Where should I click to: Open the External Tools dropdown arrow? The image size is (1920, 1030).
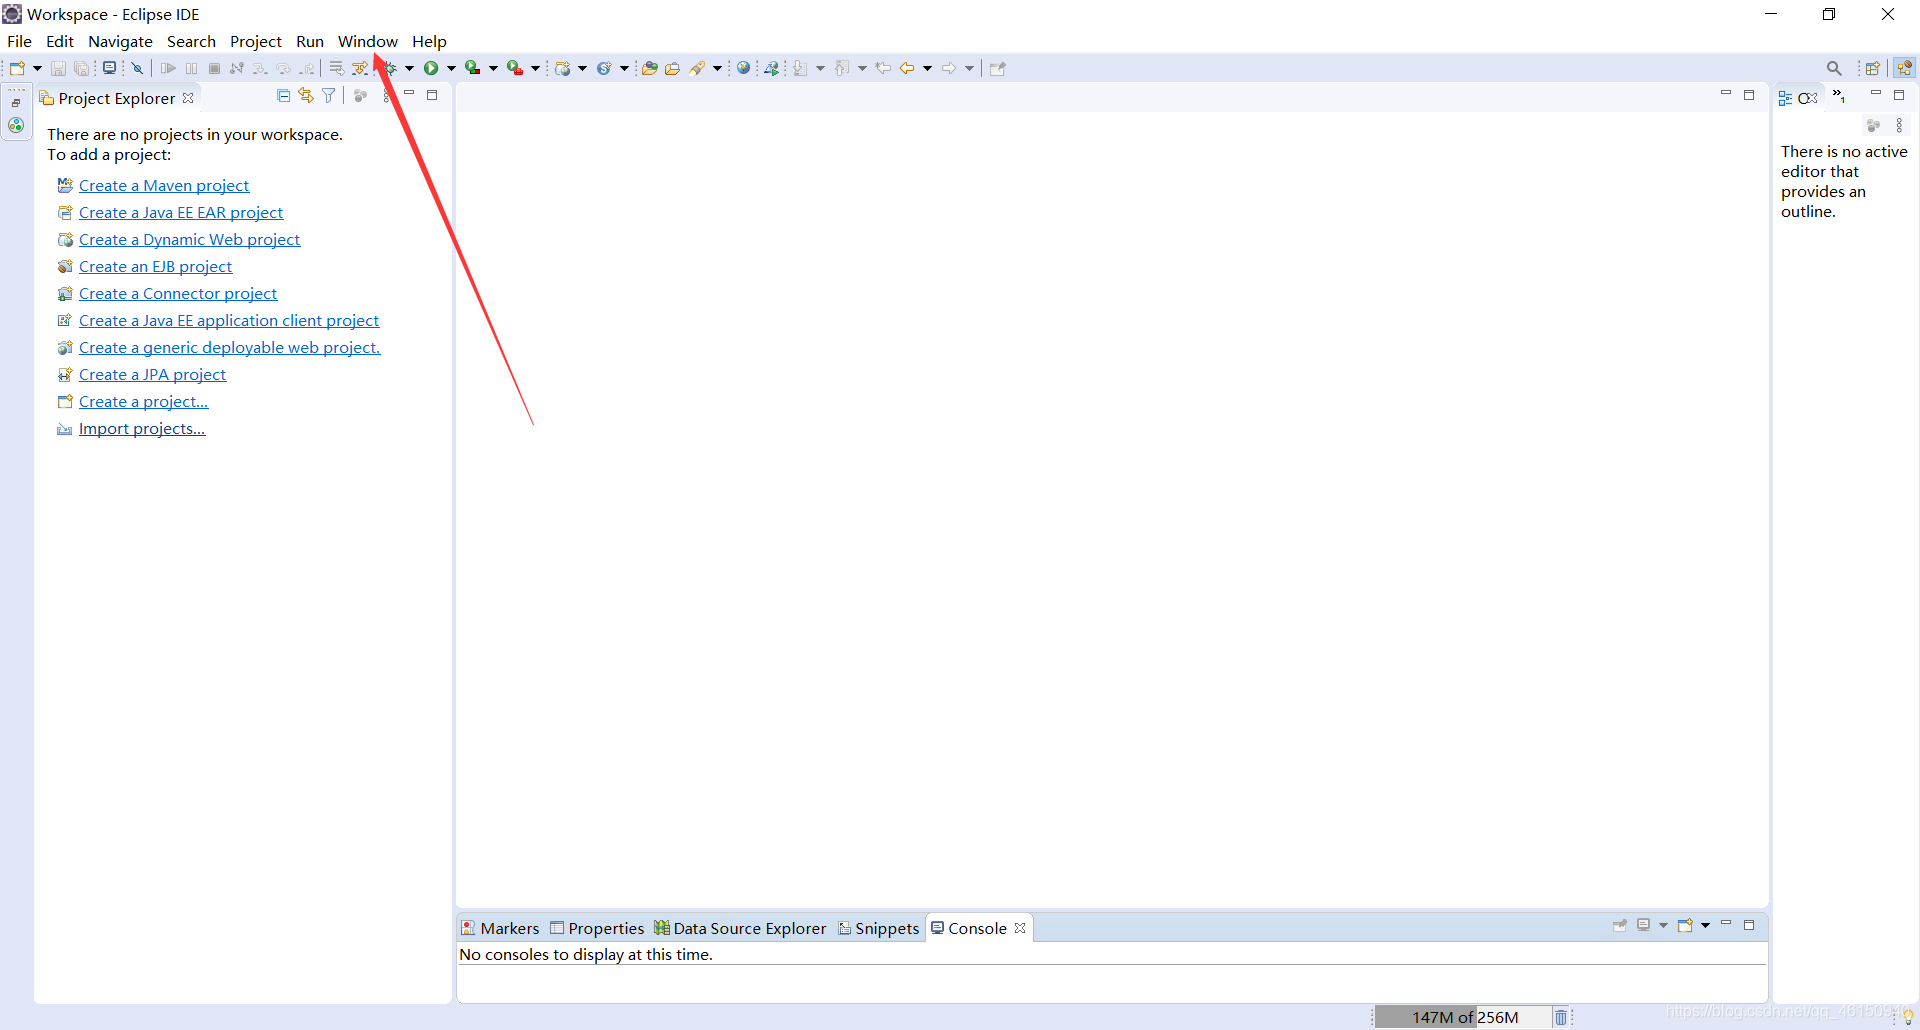535,68
